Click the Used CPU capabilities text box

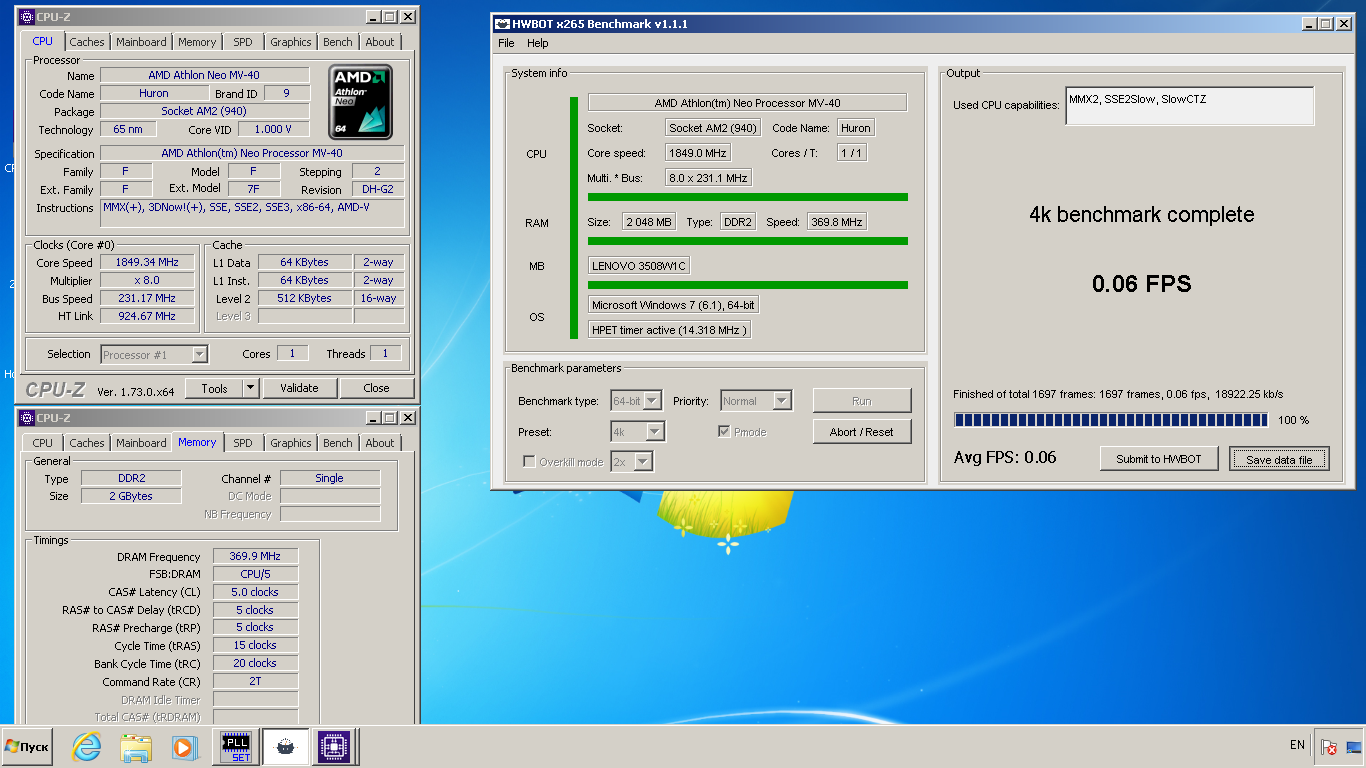(x=1190, y=106)
